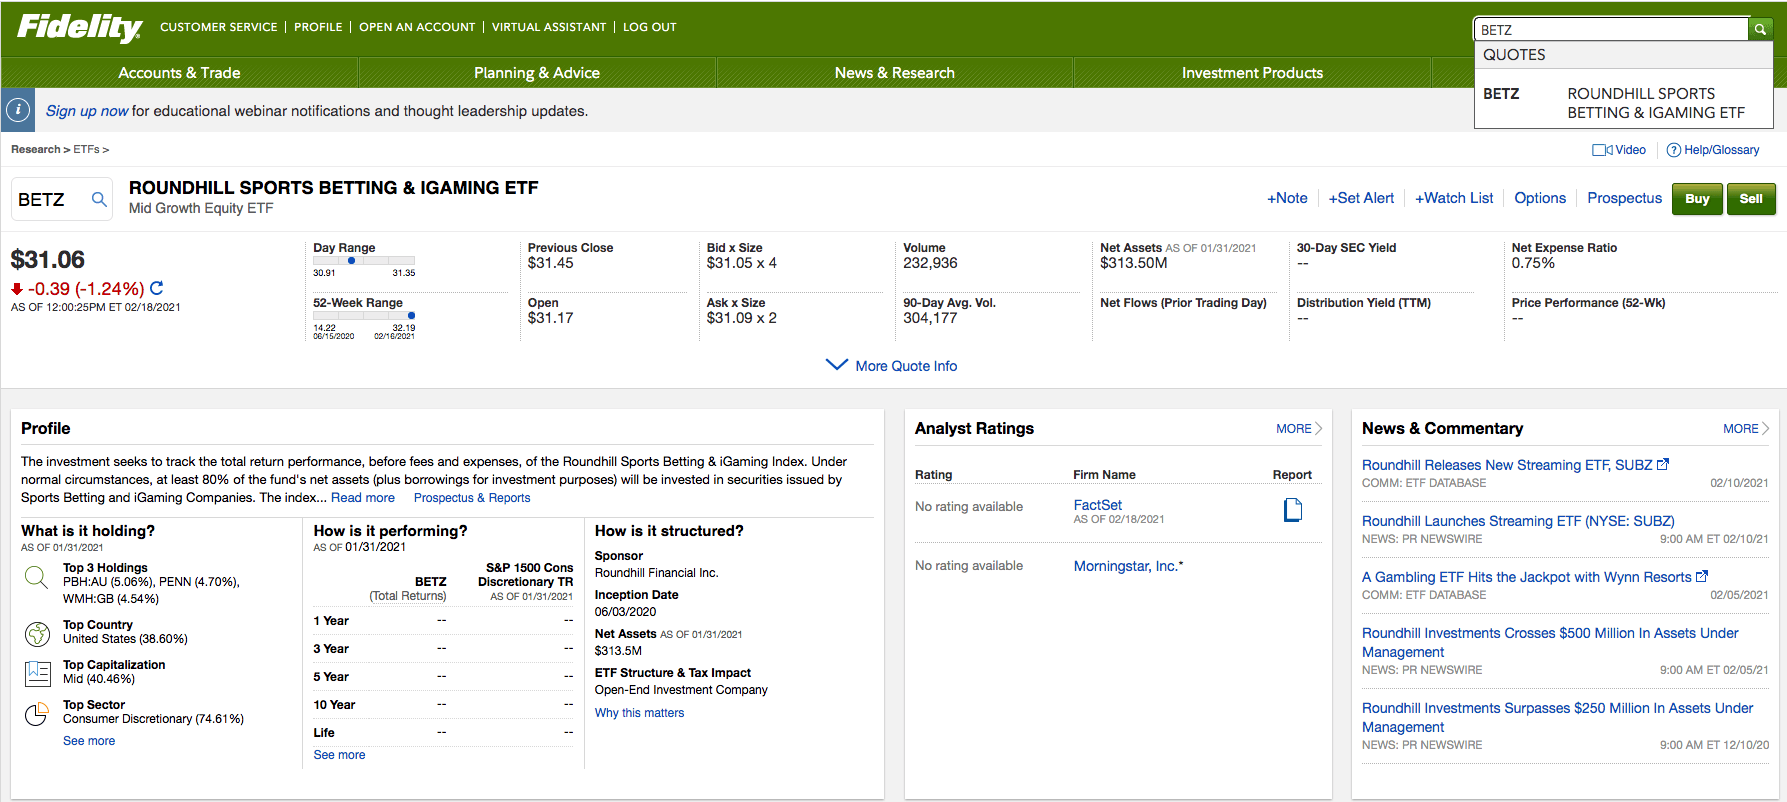Open the FactSet firm link

[x=1097, y=505]
